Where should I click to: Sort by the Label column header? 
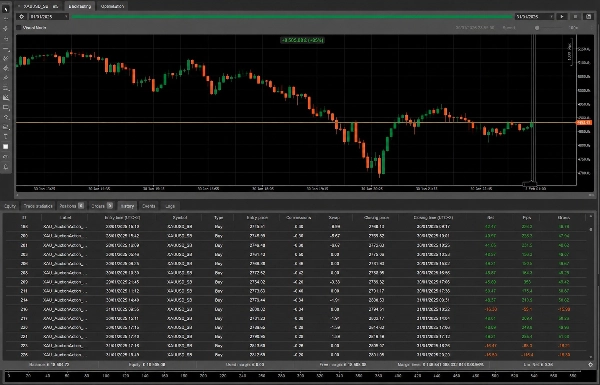[65, 218]
